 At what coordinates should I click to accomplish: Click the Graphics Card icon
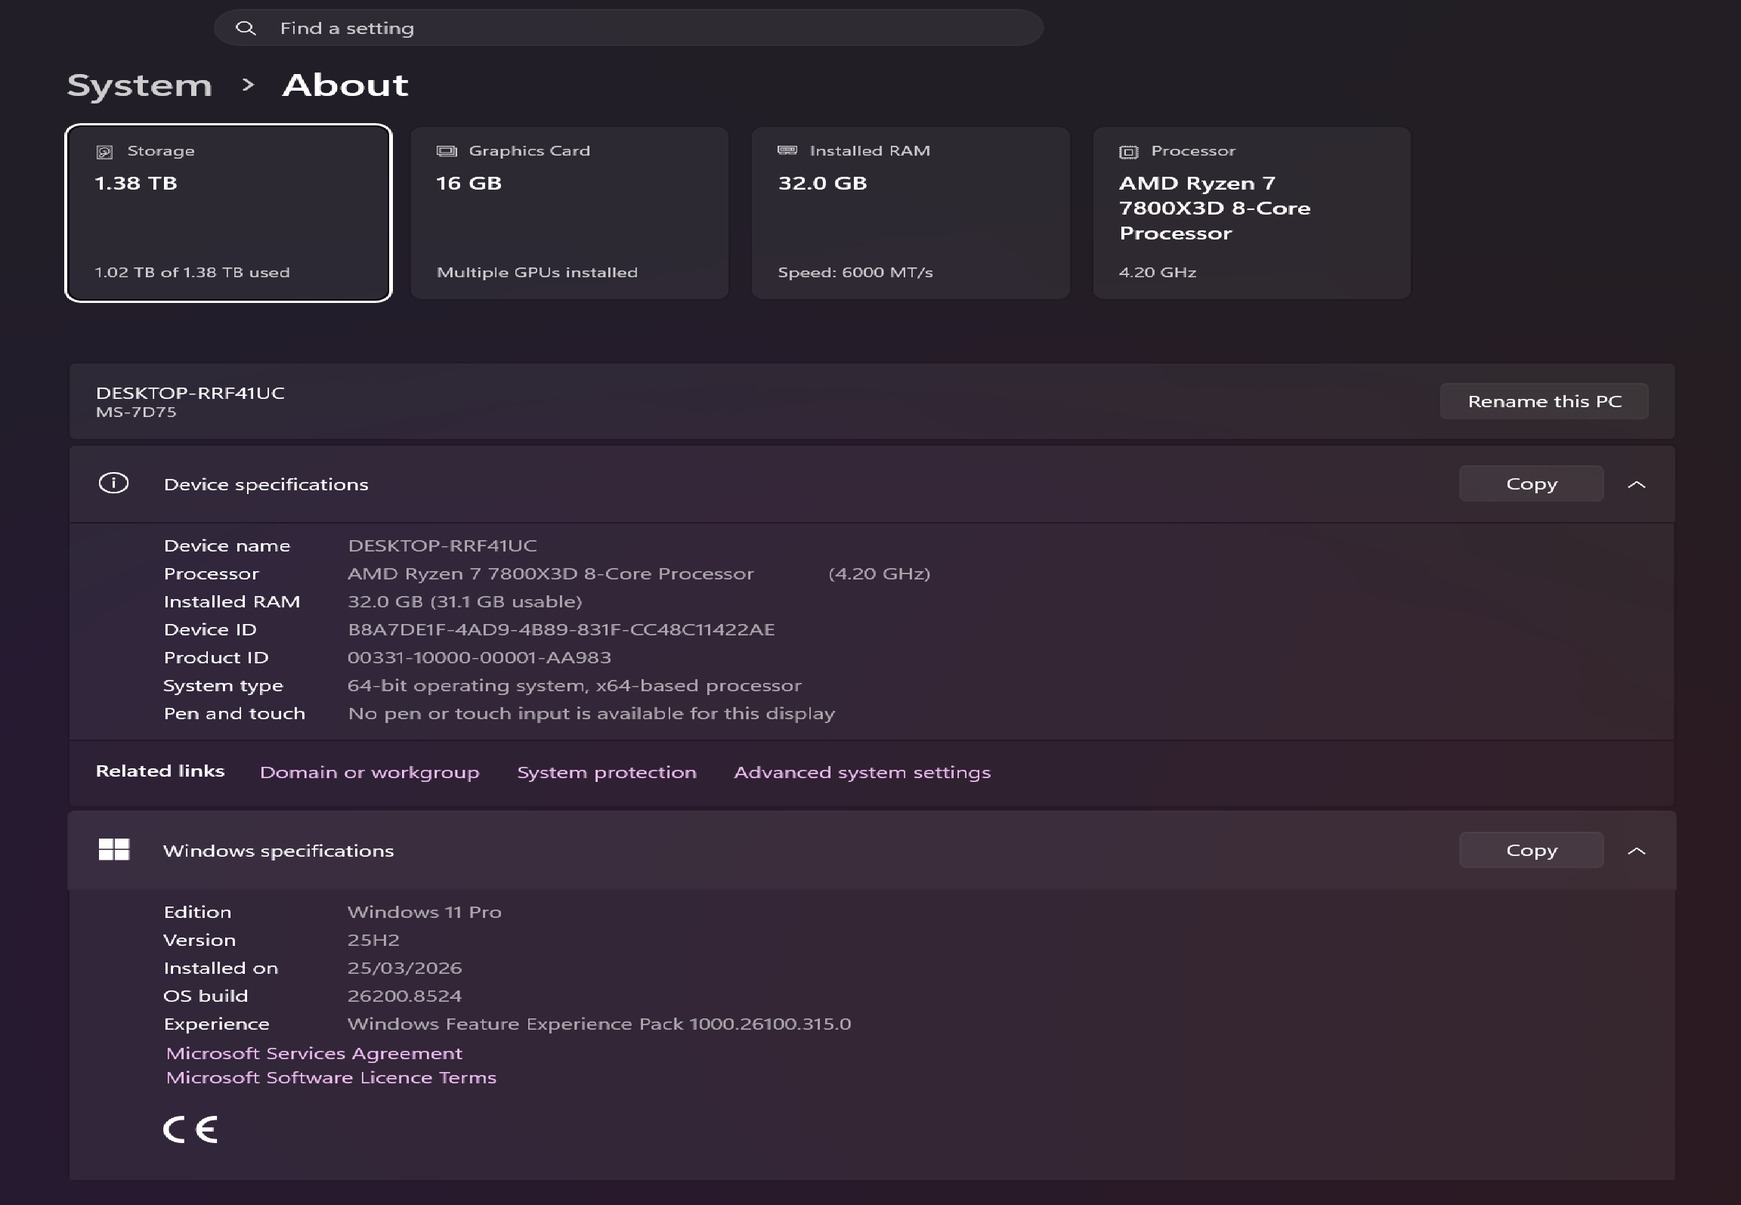[x=447, y=151]
